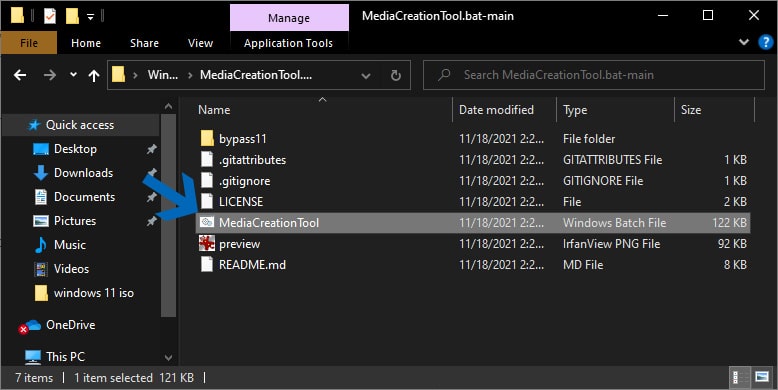
Task: Click the pin icon beside Pictures
Action: point(151,221)
